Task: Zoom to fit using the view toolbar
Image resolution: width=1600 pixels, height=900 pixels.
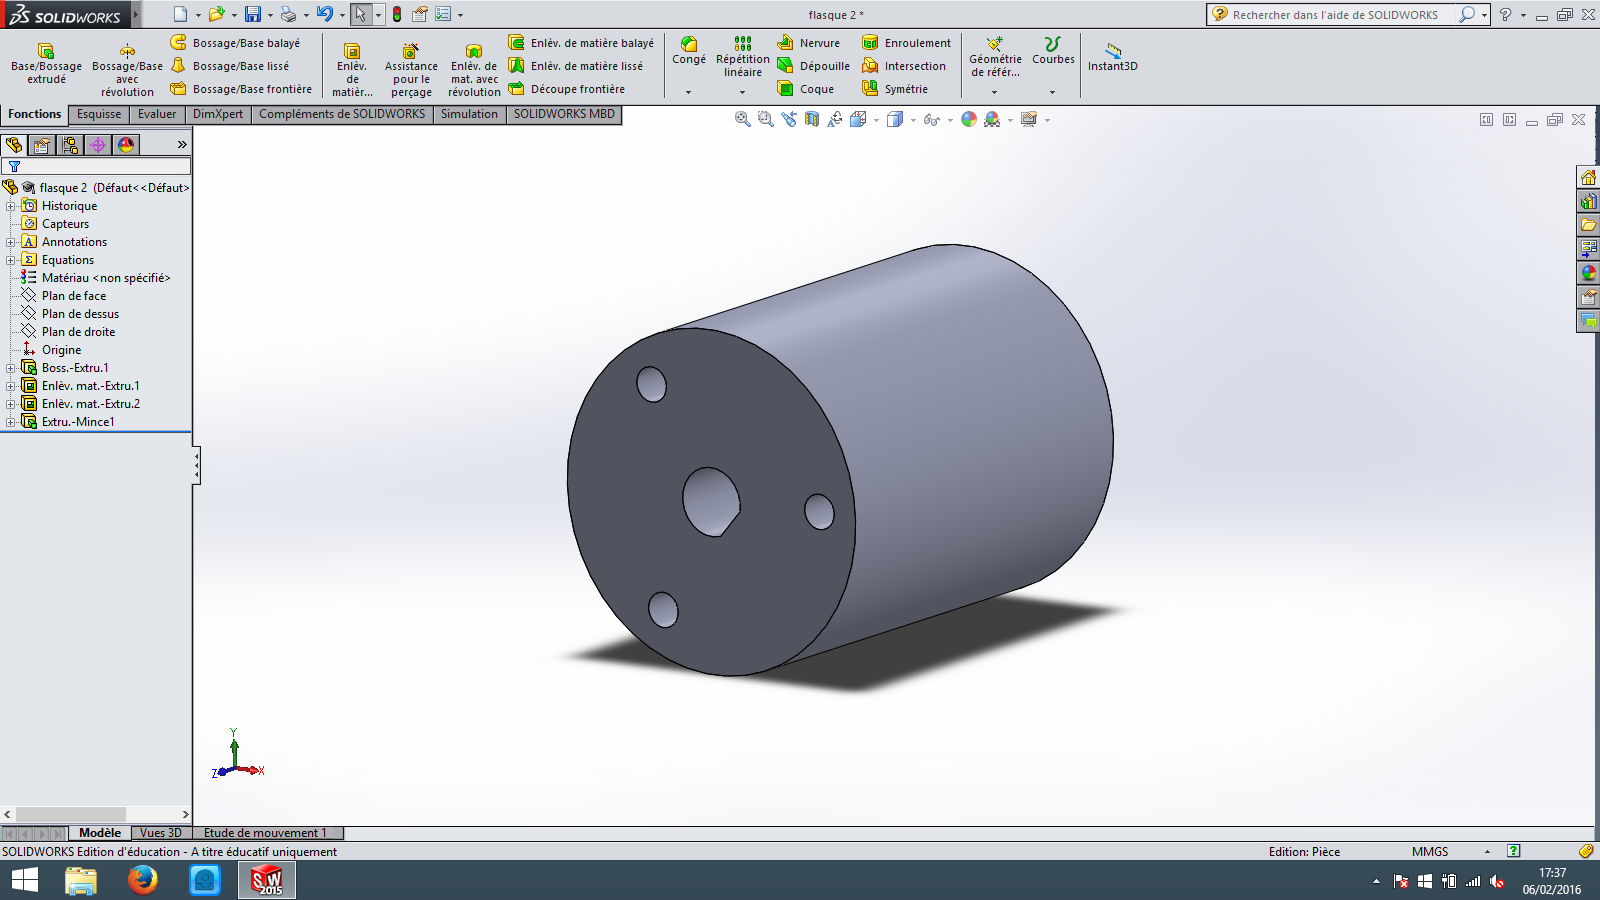Action: pyautogui.click(x=742, y=119)
